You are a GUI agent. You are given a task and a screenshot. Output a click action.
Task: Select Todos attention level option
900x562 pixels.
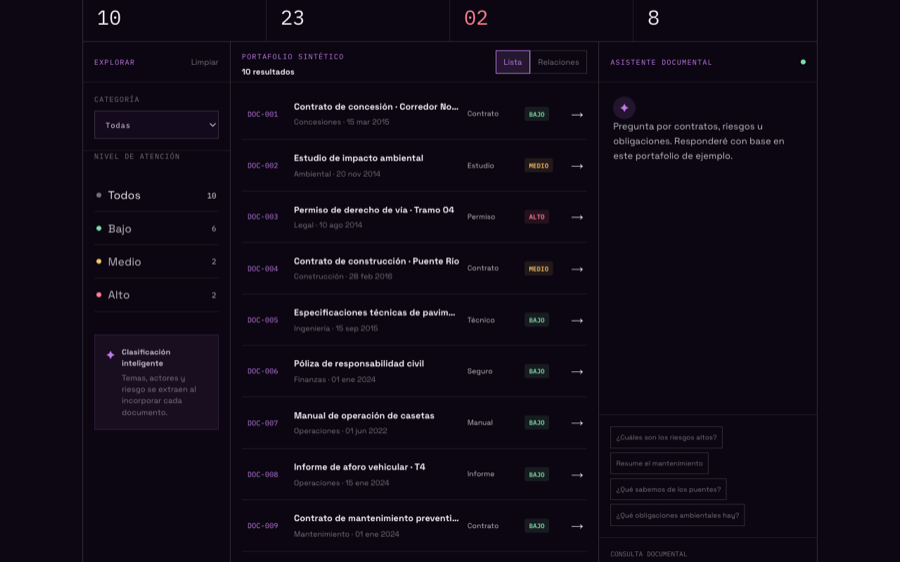(156, 195)
